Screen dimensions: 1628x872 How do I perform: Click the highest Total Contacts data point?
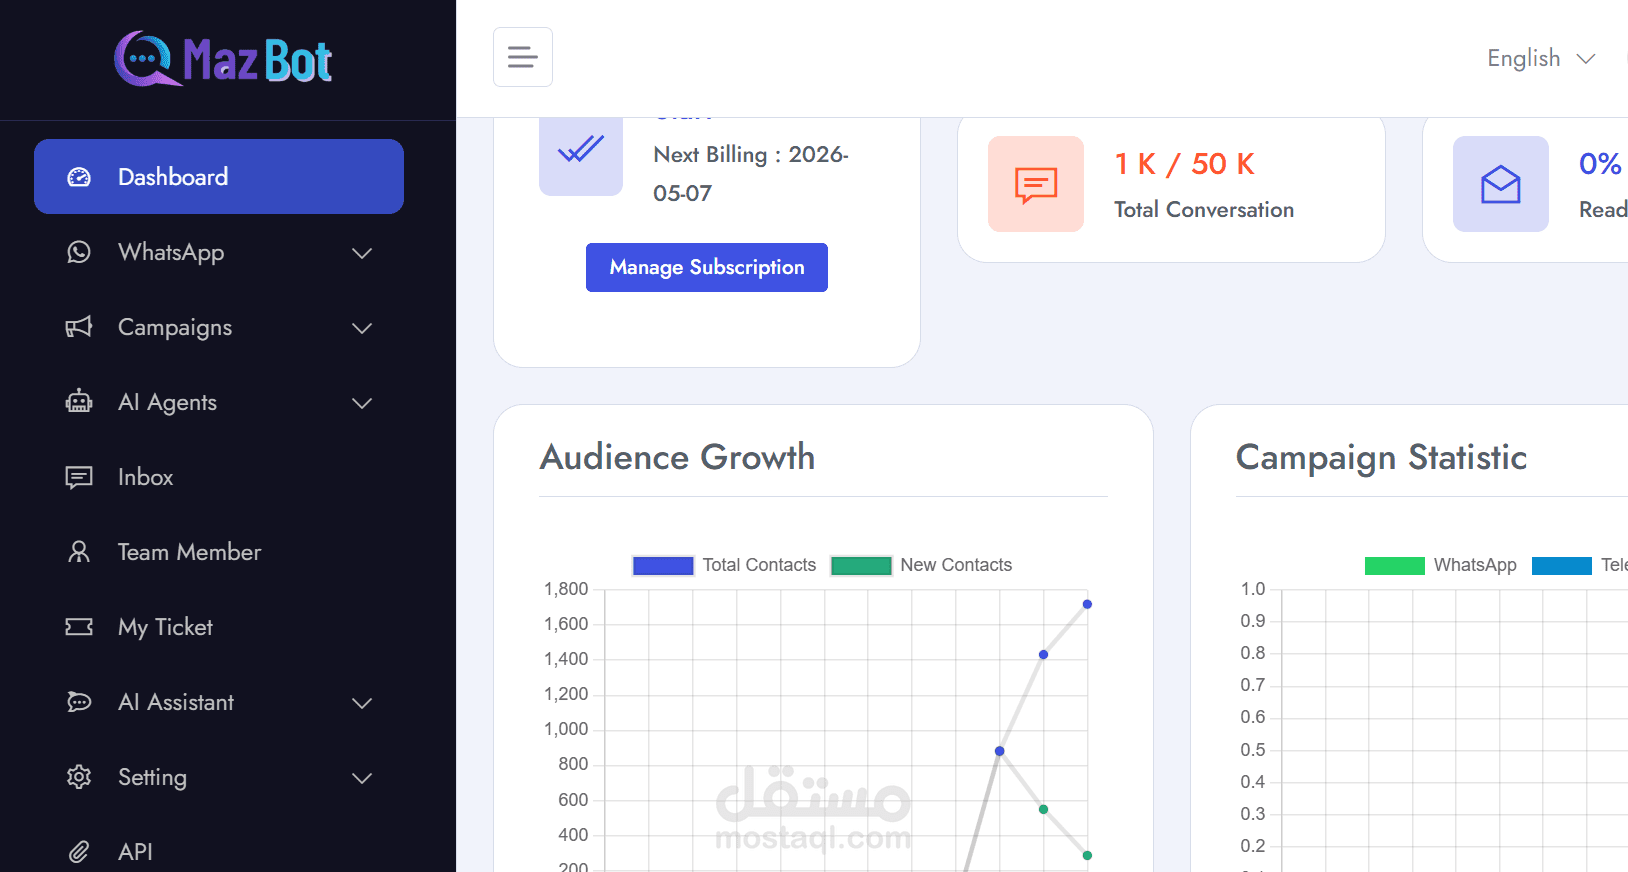[x=1087, y=604]
